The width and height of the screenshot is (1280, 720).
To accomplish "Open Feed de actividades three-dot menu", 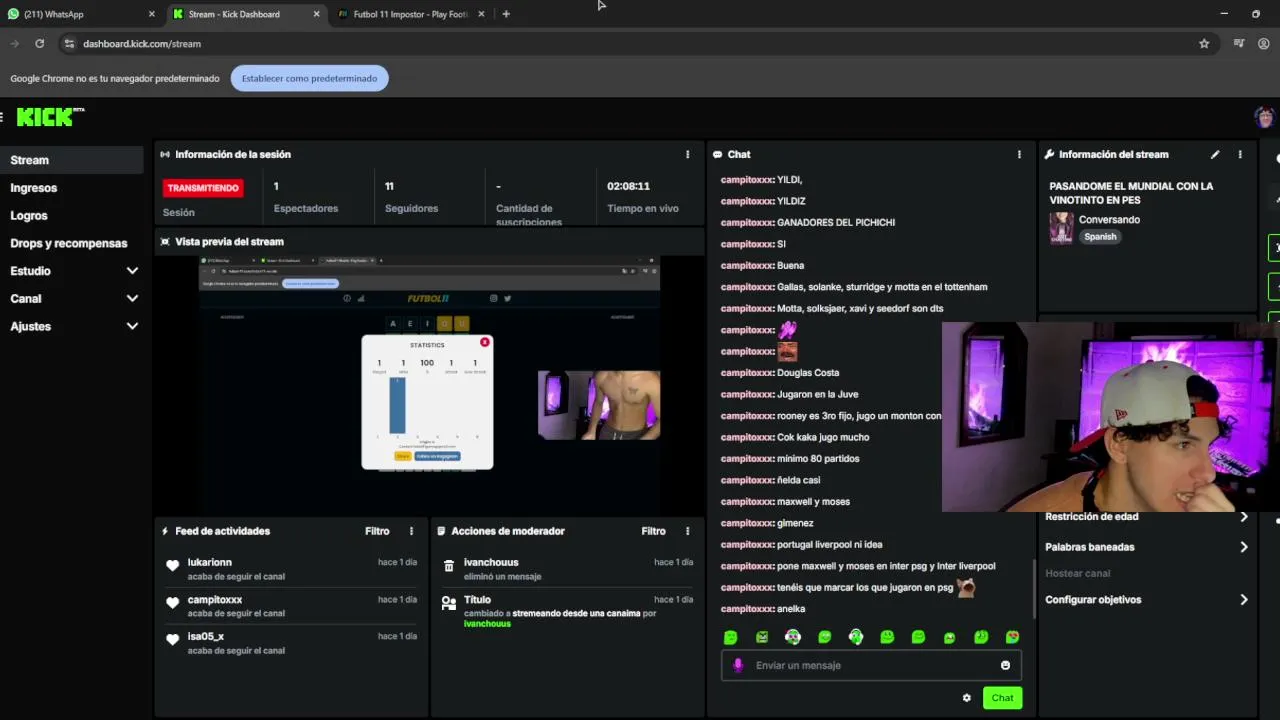I will (411, 531).
